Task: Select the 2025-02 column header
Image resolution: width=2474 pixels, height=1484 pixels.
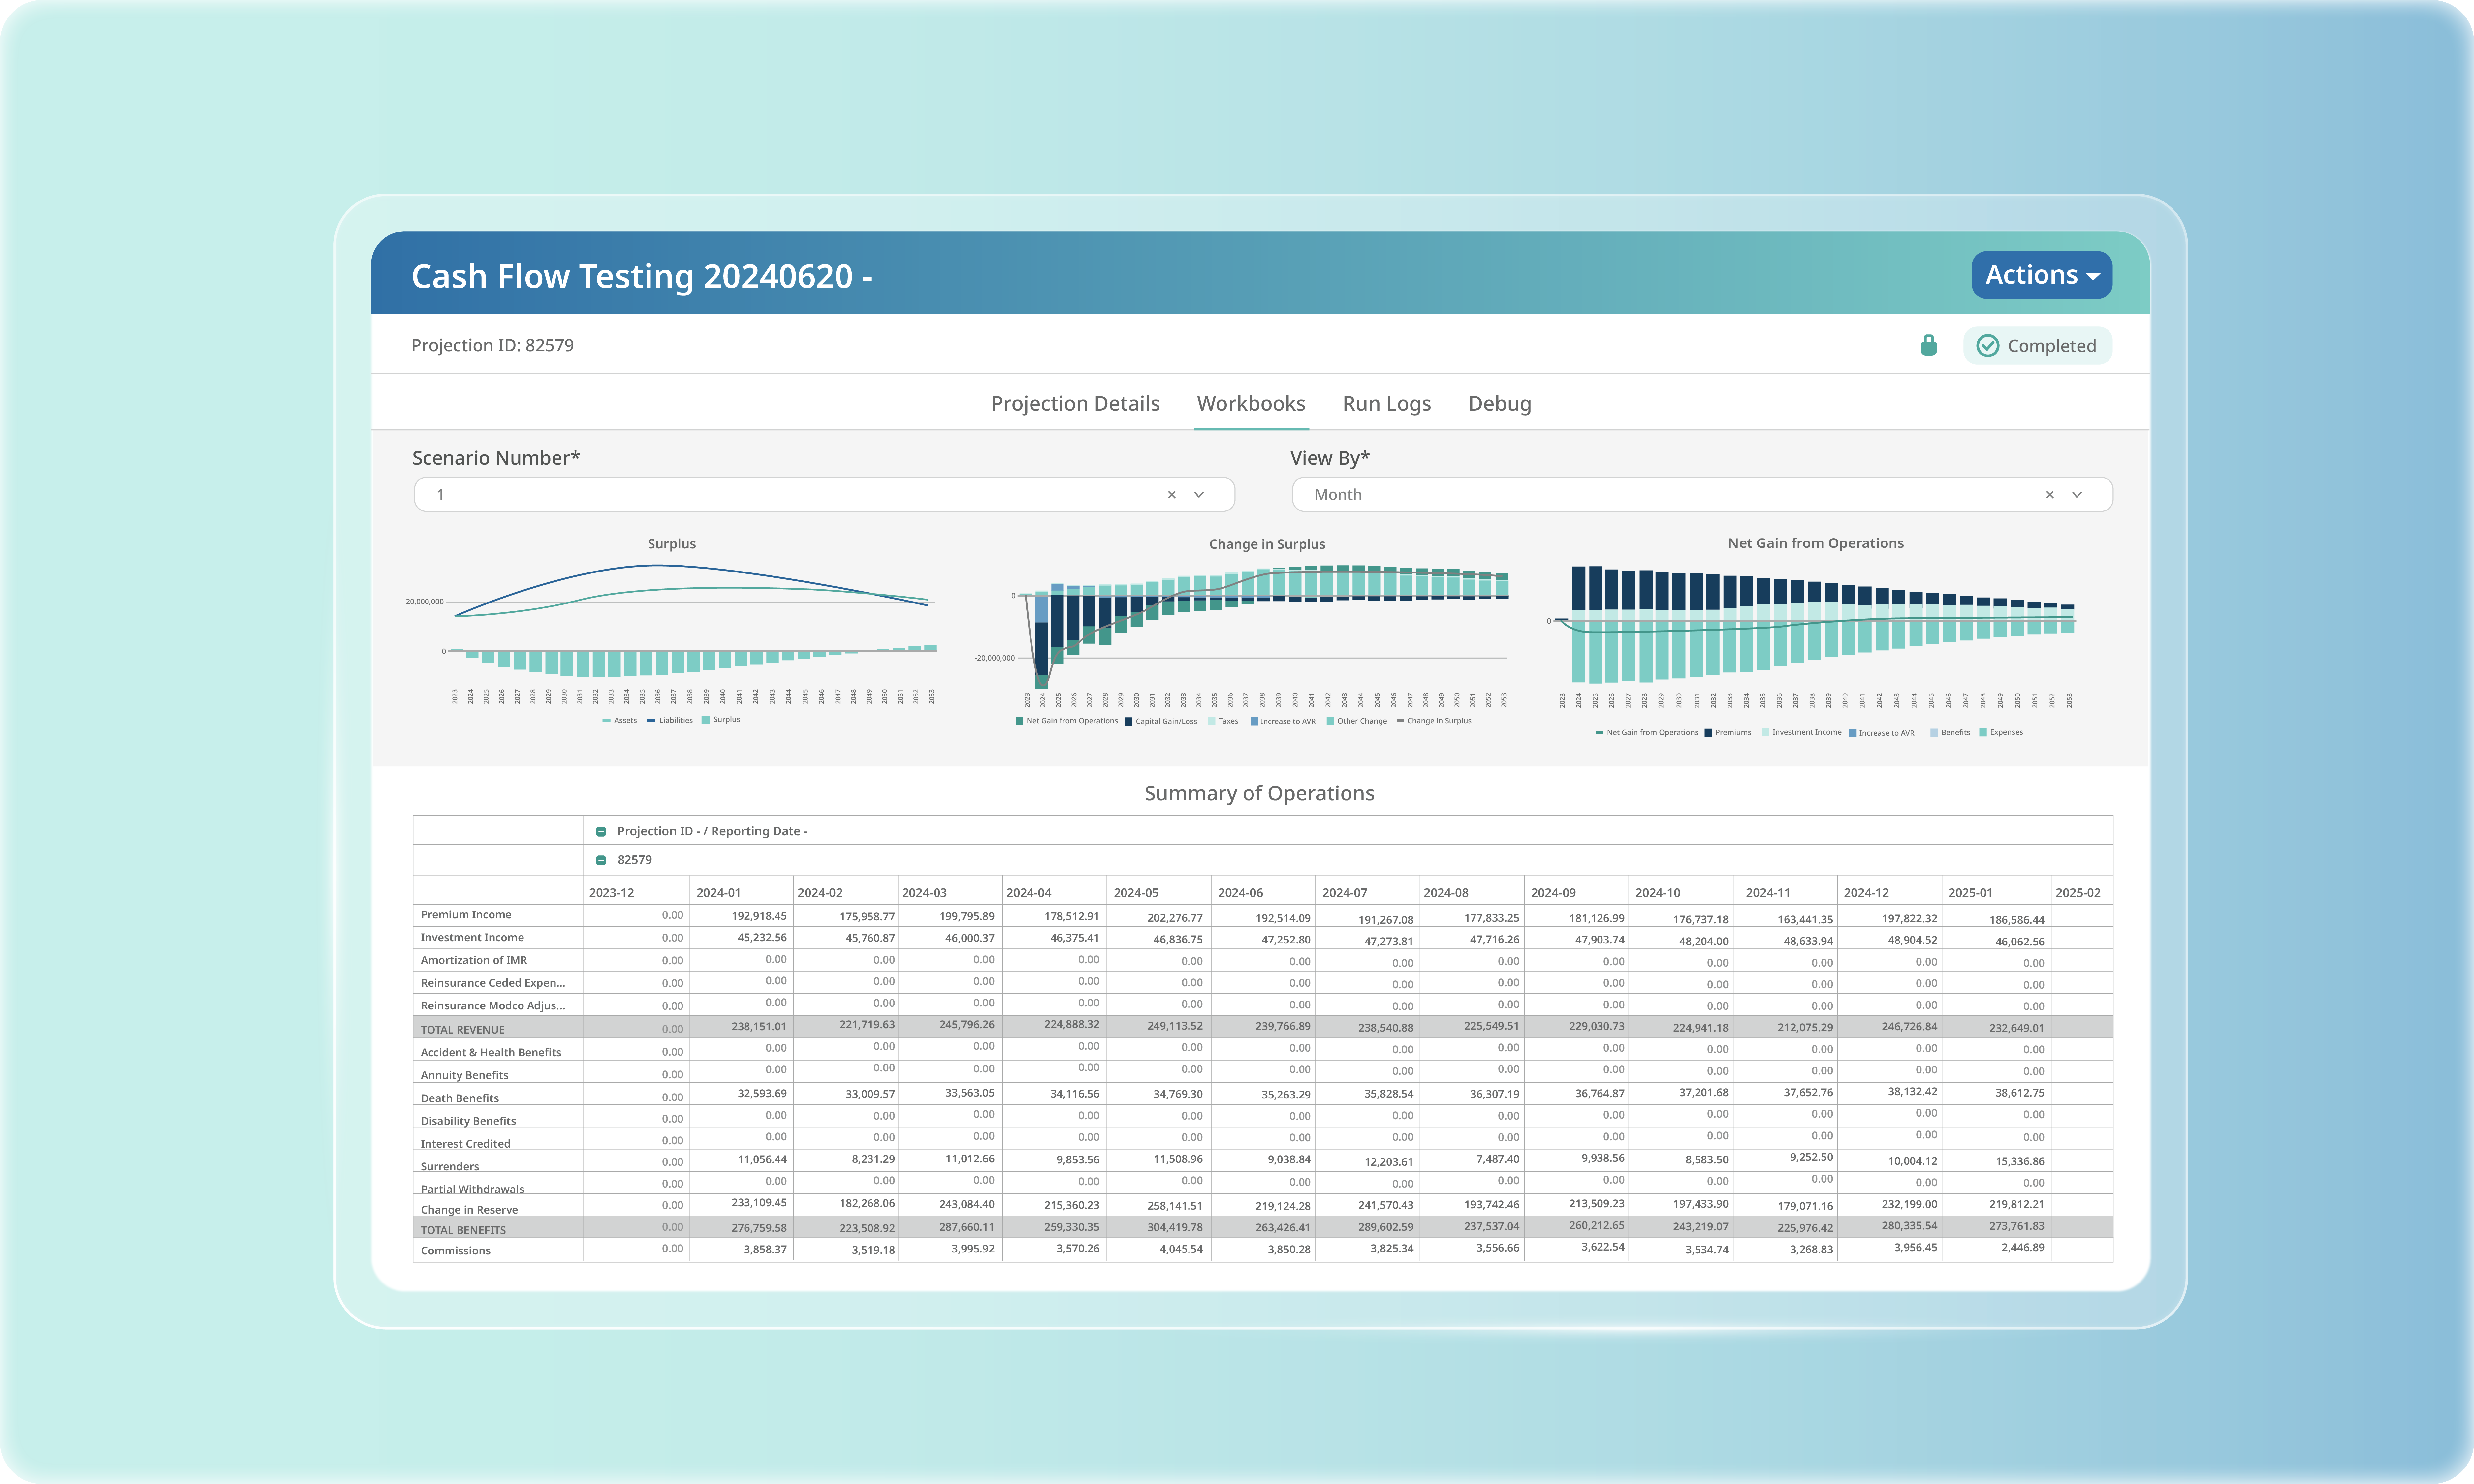Action: click(x=2078, y=893)
